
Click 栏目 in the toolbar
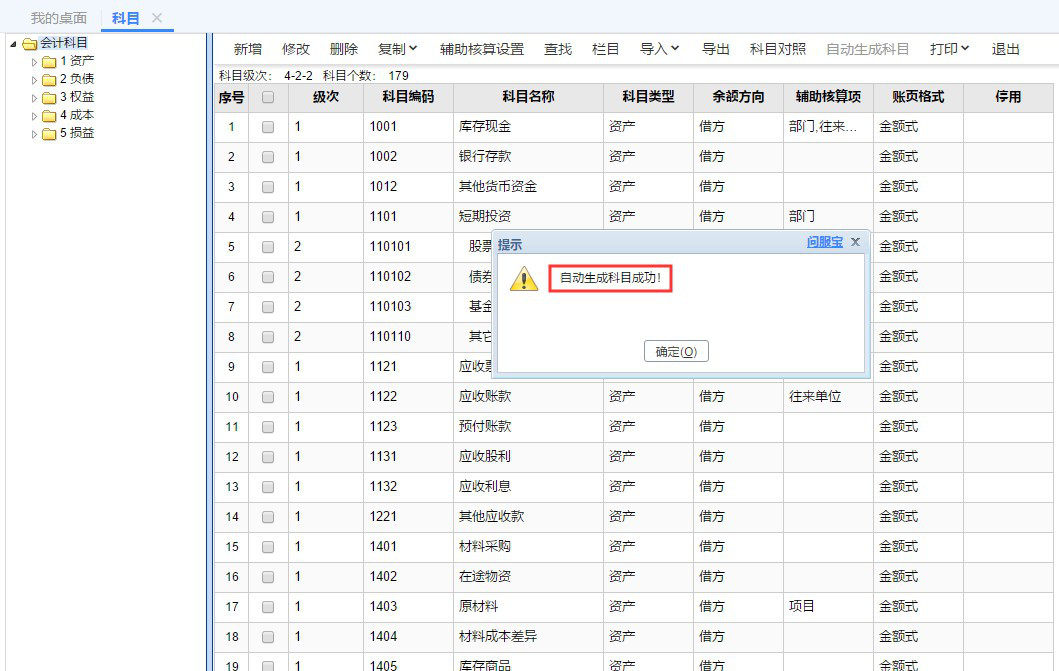tap(605, 49)
